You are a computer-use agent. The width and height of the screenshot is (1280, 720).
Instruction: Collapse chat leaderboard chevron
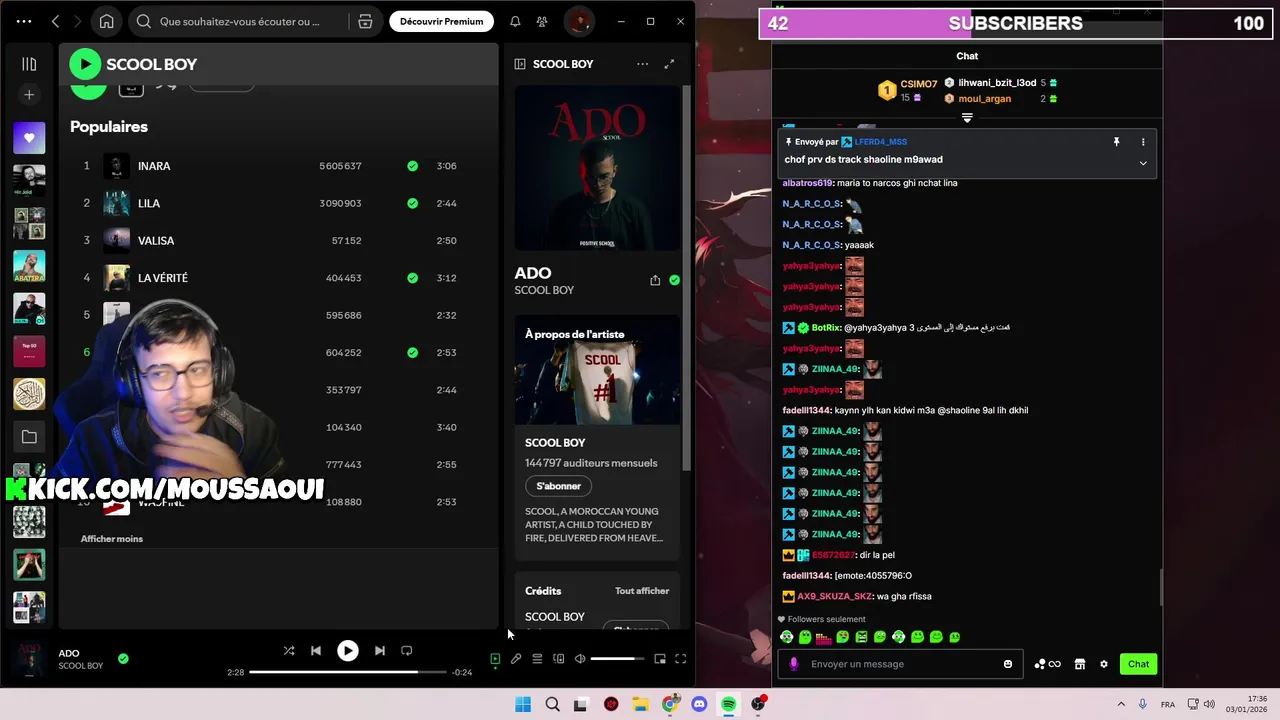point(967,118)
